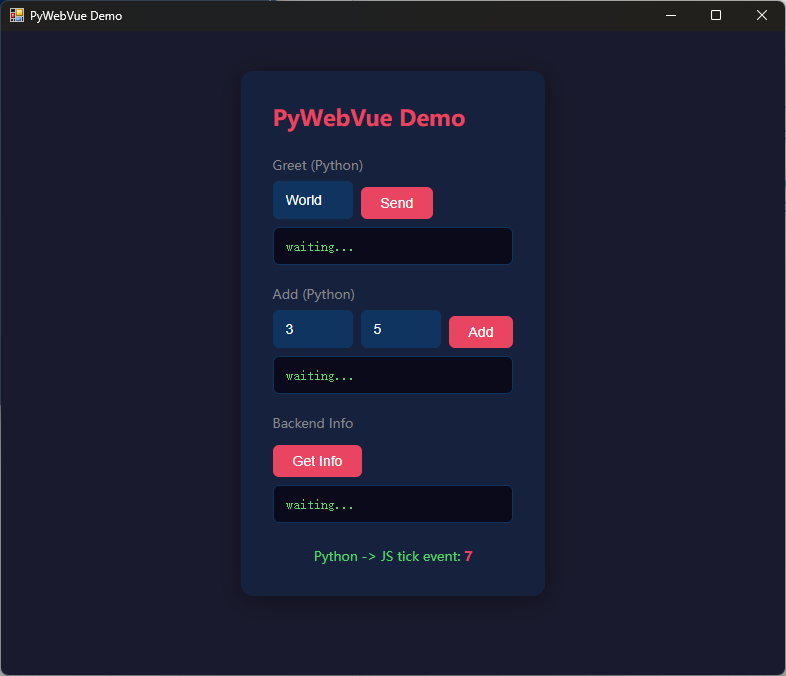Click the tick counter value 7
Screen dimensions: 786x676
tap(468, 556)
